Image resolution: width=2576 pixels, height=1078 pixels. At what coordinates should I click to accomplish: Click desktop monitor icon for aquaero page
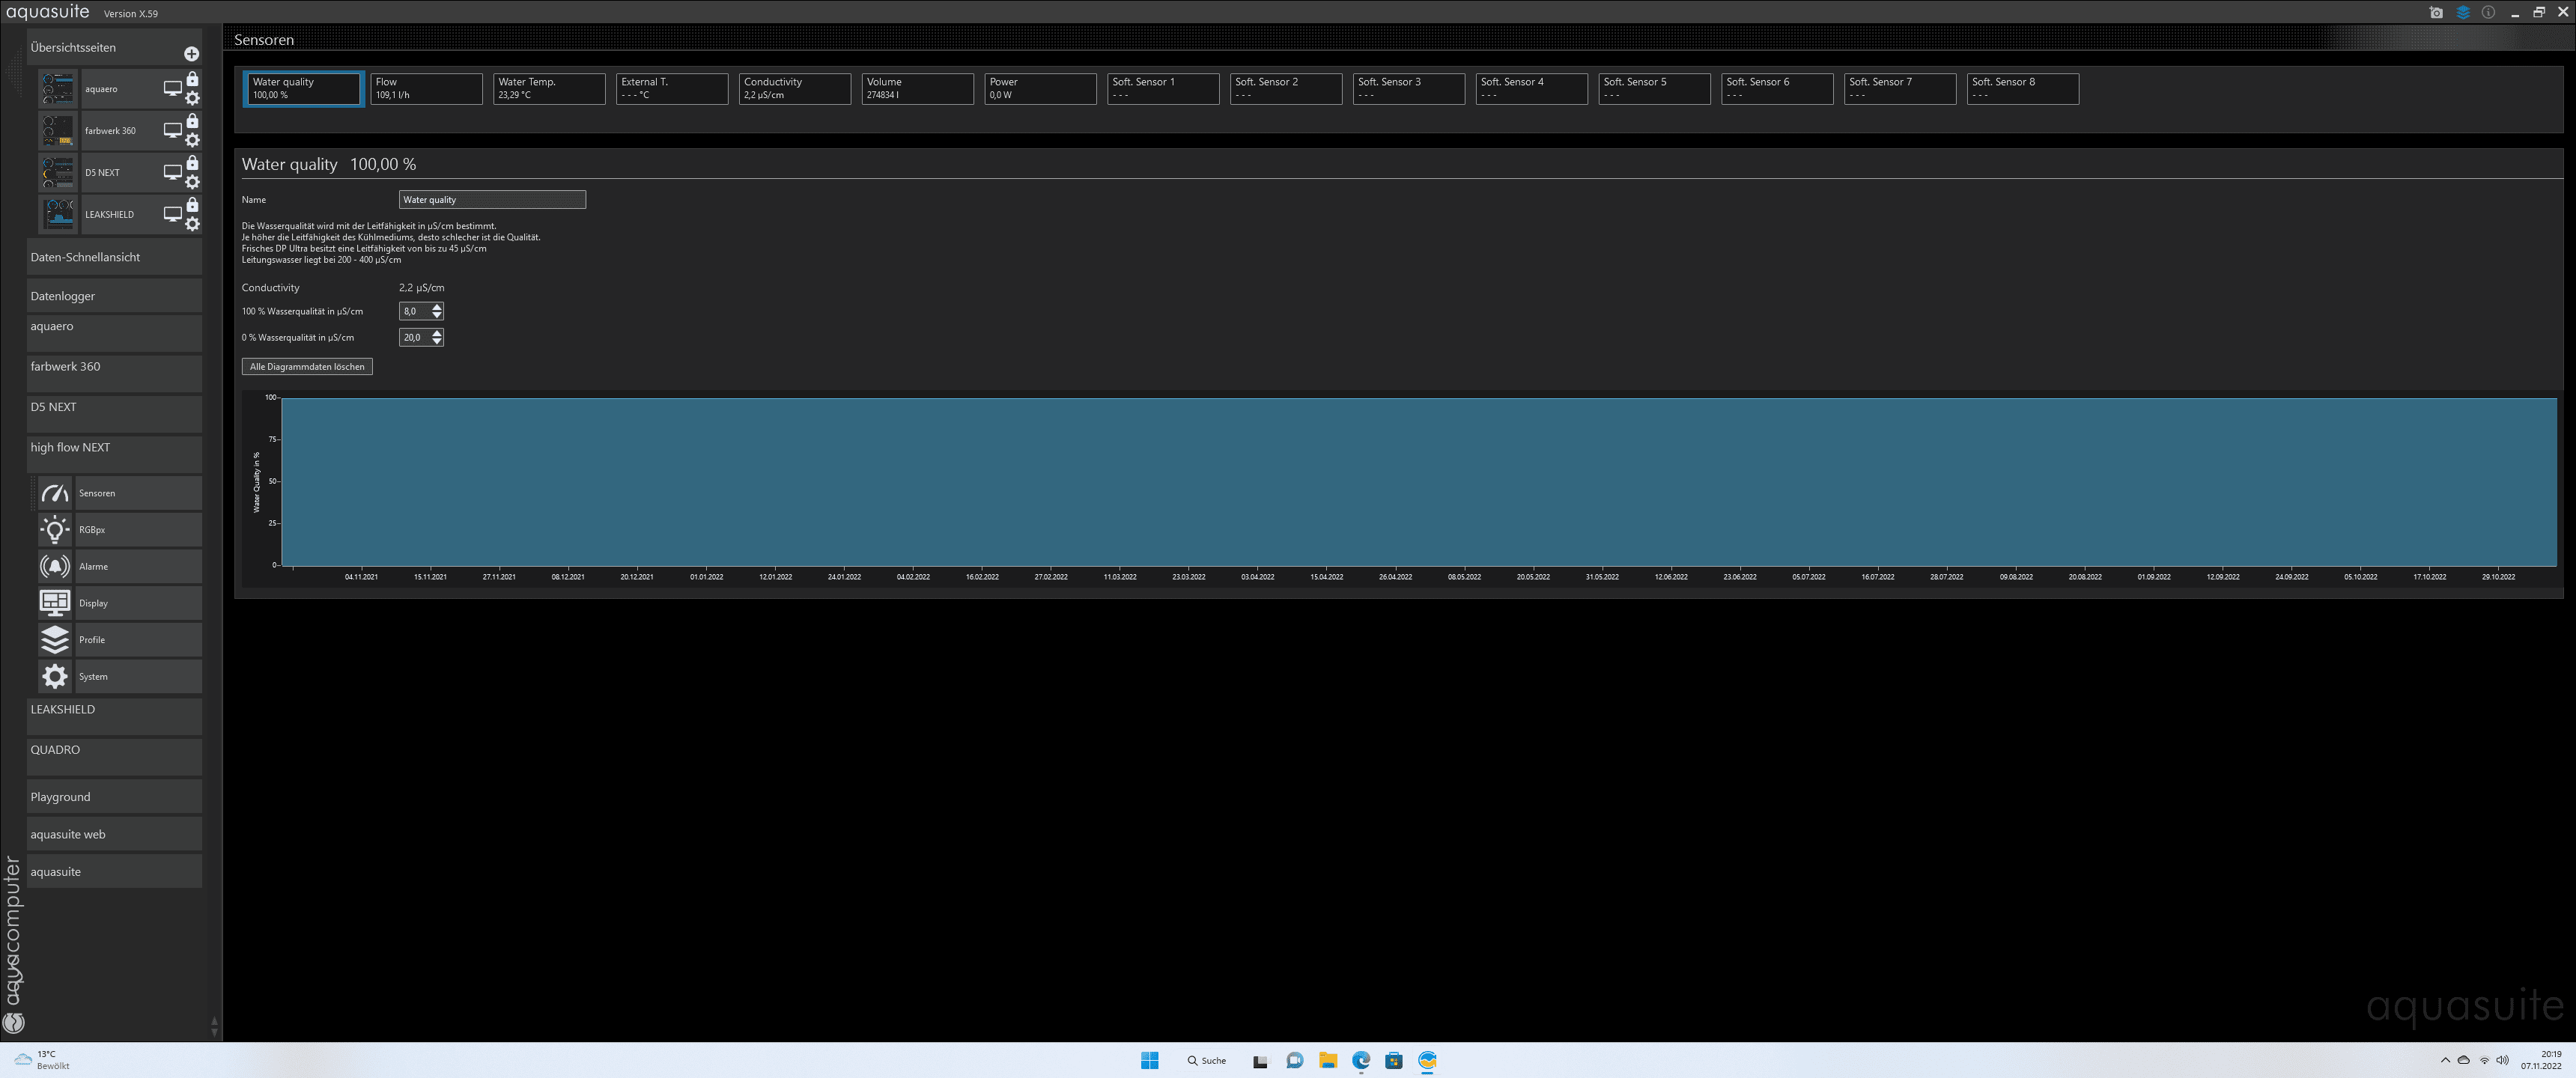(172, 89)
